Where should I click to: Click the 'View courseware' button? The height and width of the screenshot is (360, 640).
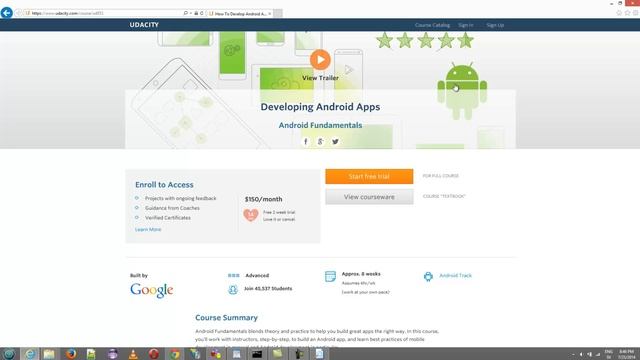tap(369, 197)
